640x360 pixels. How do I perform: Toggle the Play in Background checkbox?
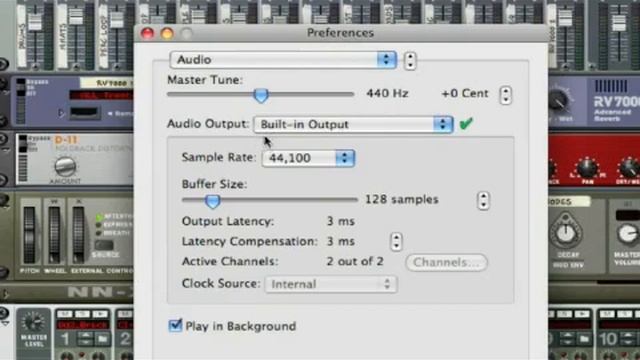(x=176, y=325)
